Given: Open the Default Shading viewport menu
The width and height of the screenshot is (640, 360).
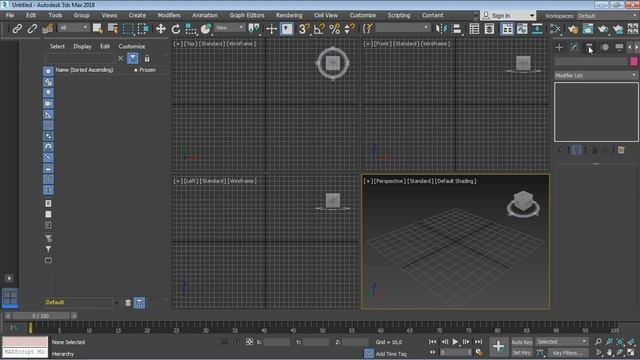Looking at the screenshot, I should point(456,181).
